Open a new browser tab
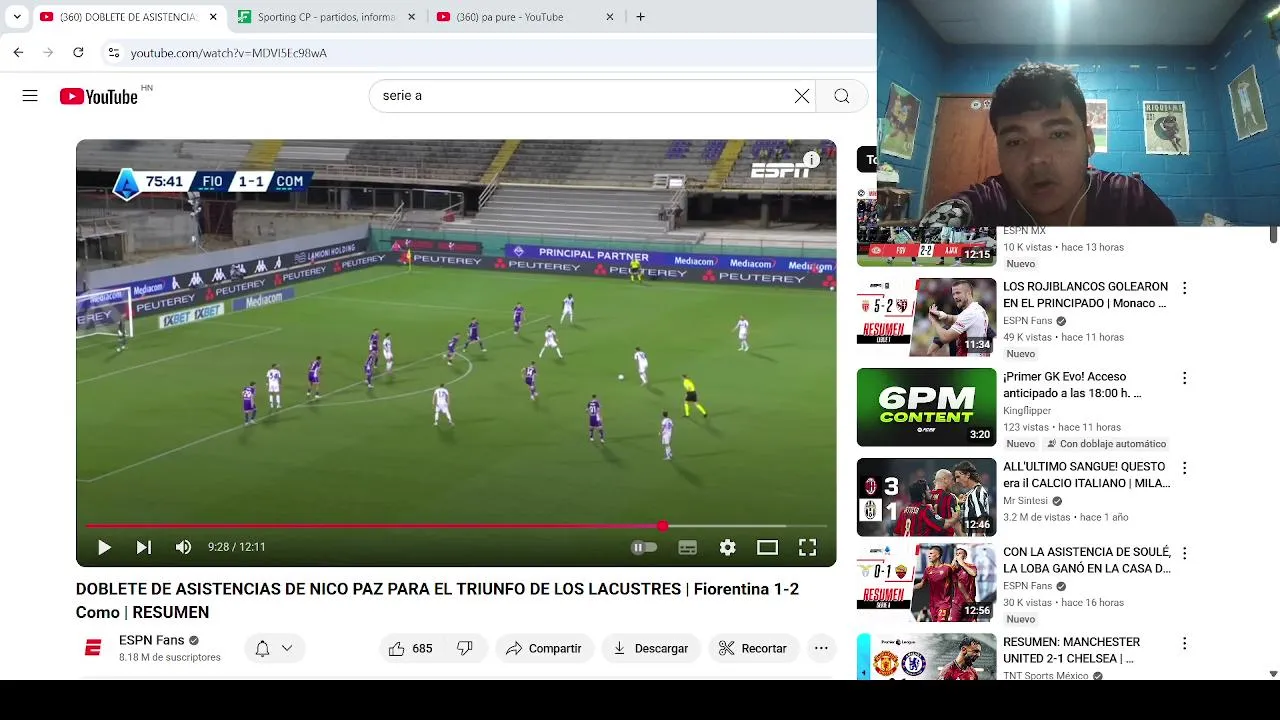 pos(640,17)
